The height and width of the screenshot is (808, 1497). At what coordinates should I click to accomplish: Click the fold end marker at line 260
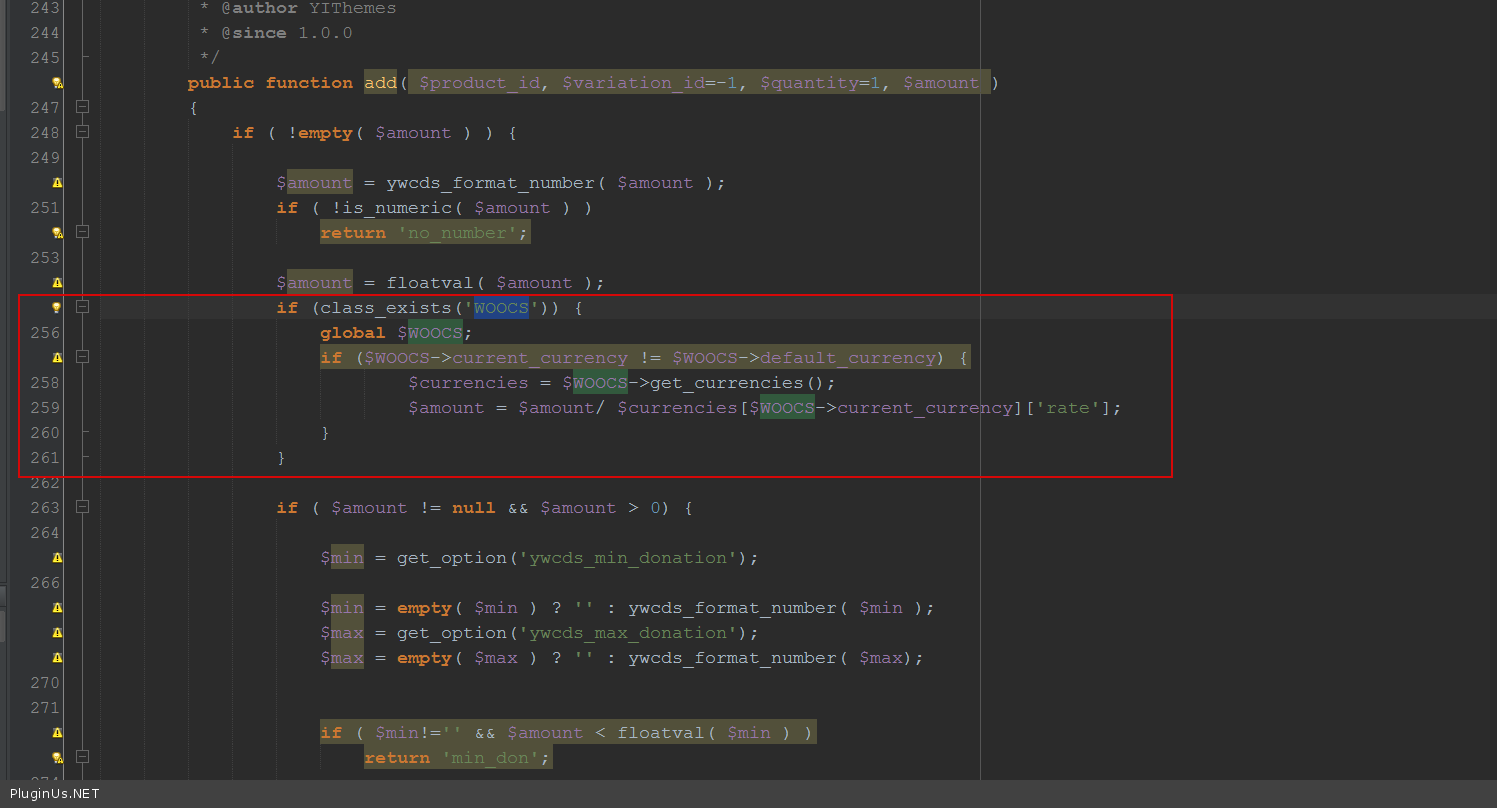(x=84, y=433)
